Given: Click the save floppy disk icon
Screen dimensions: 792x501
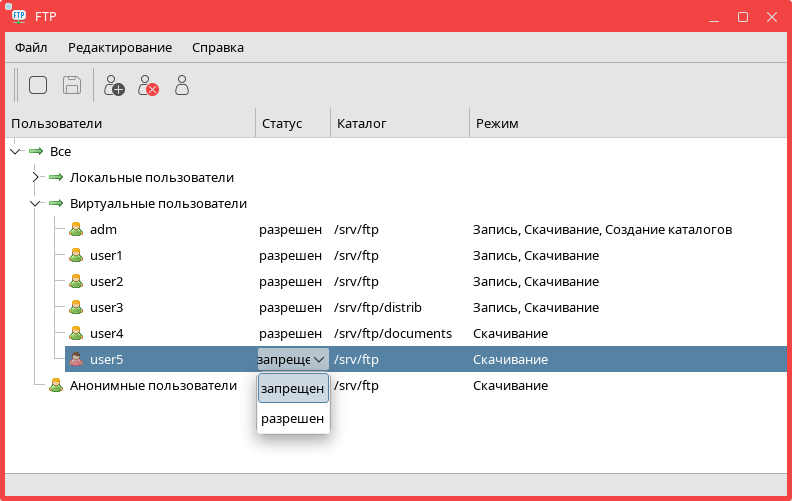Looking at the screenshot, I should click(72, 85).
